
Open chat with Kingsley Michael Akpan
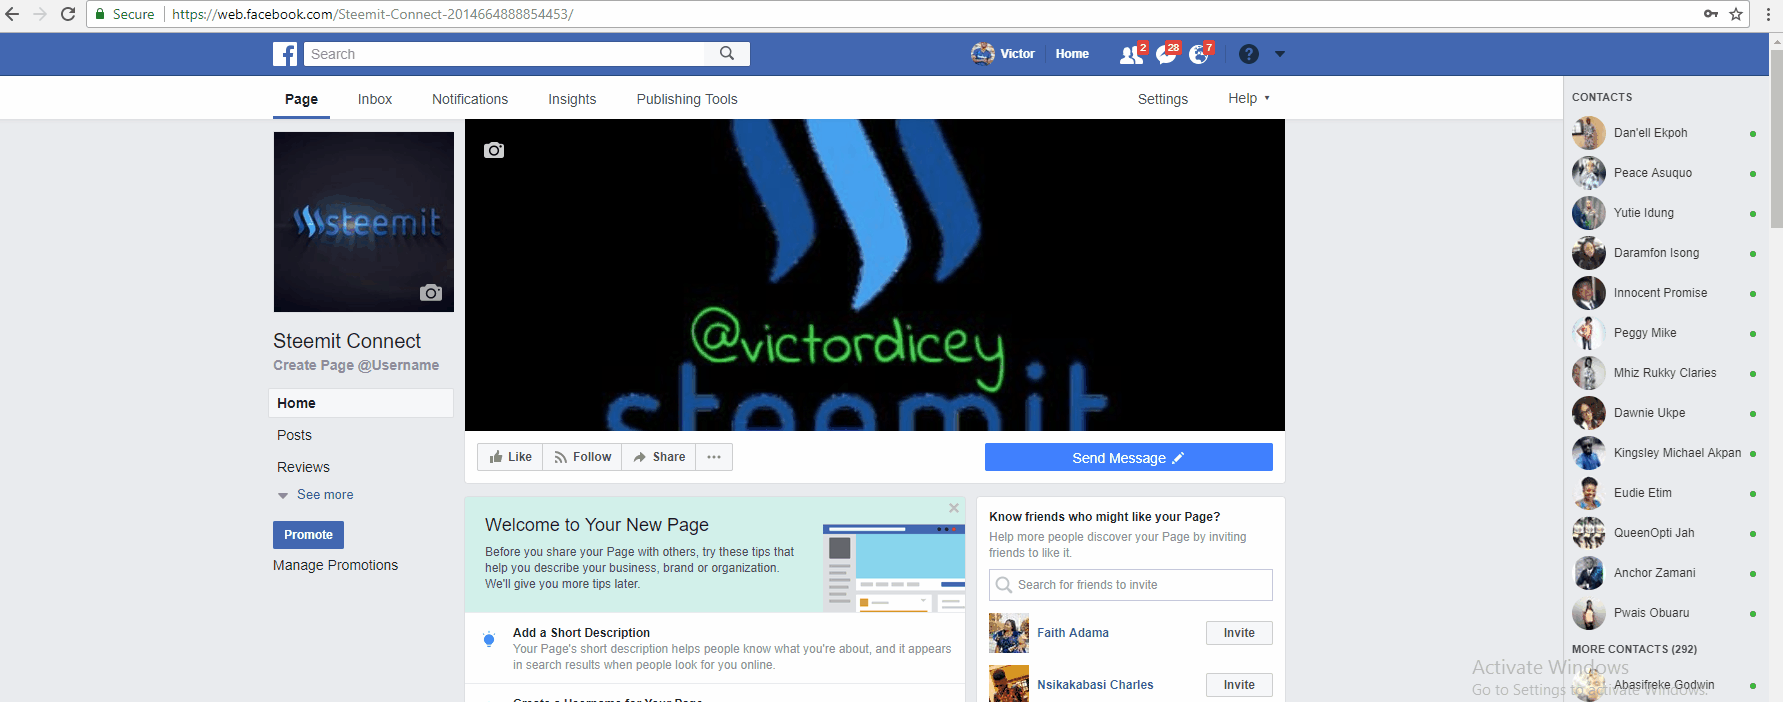1664,453
